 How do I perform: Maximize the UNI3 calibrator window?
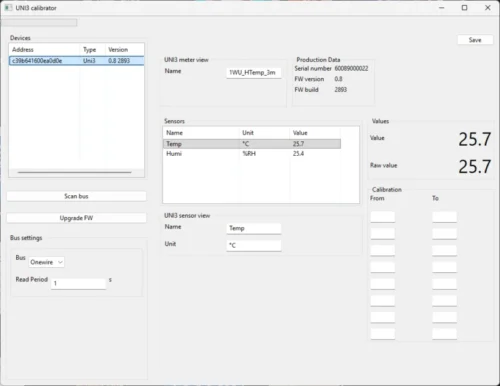click(x=464, y=8)
